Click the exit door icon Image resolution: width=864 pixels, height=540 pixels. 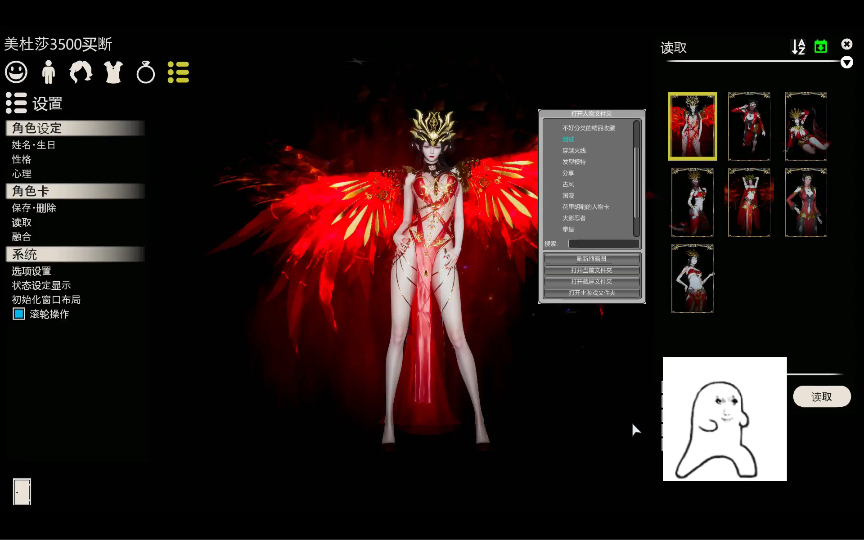[22, 491]
